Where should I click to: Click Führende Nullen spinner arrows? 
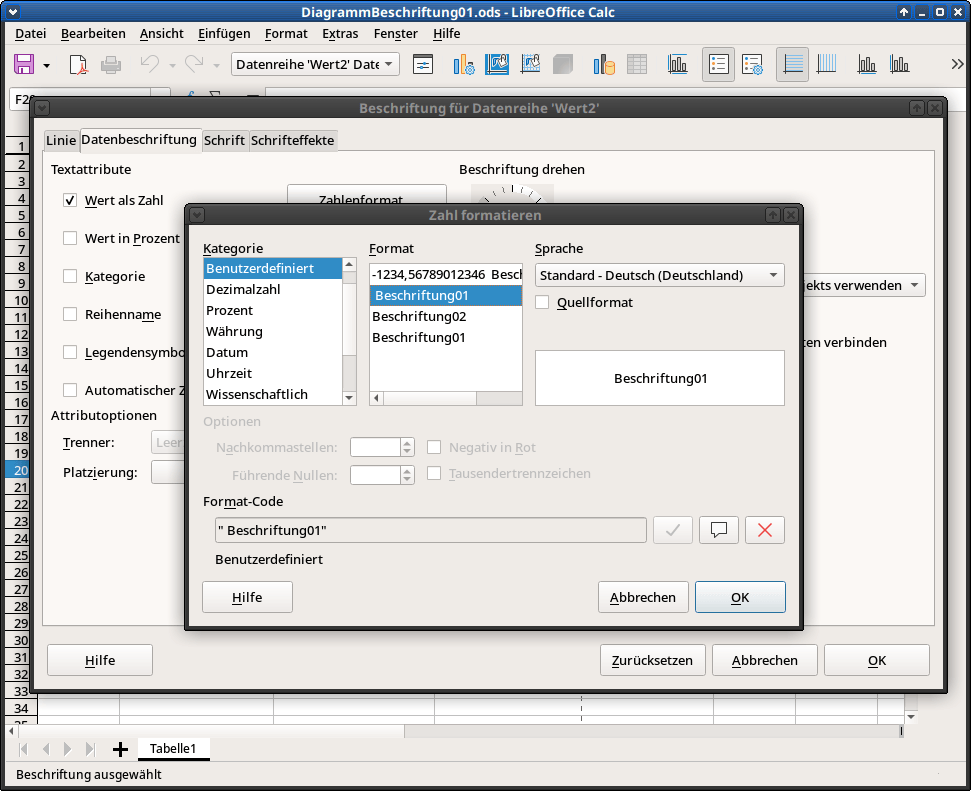click(x=407, y=475)
